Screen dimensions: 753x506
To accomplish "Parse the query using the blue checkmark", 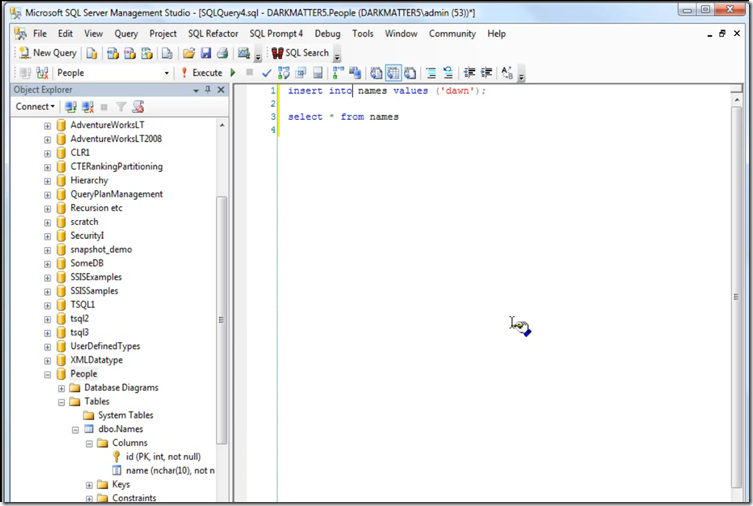I will click(267, 73).
